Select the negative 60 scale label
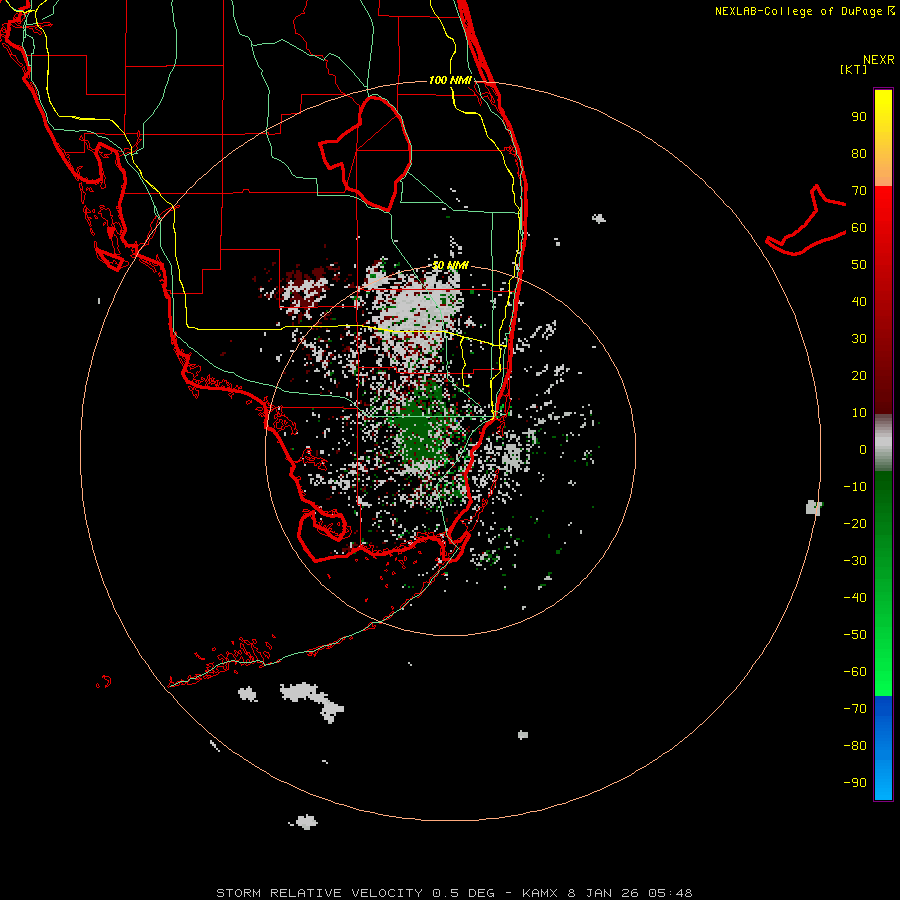The image size is (900, 900). click(855, 672)
